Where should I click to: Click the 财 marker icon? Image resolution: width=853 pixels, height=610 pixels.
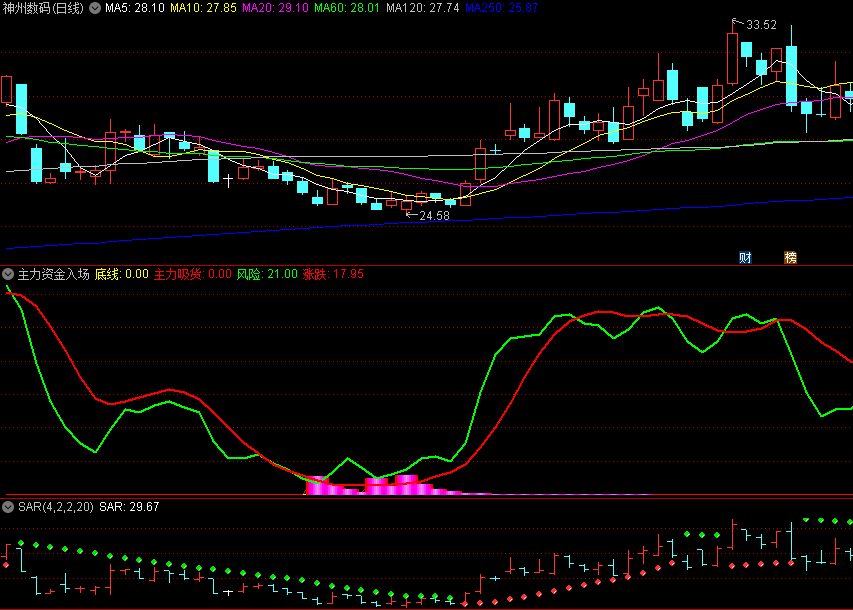pos(745,257)
